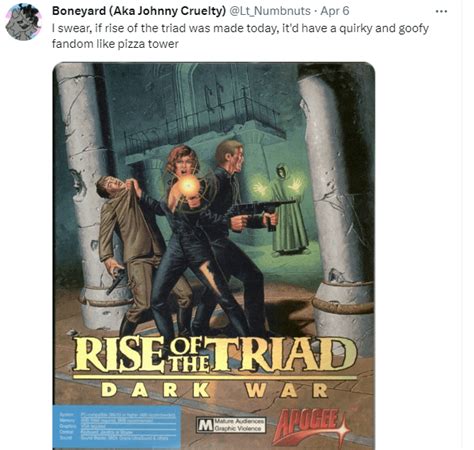Click Boneyard's profile avatar picture
This screenshot has height=450, width=474.
23,23
